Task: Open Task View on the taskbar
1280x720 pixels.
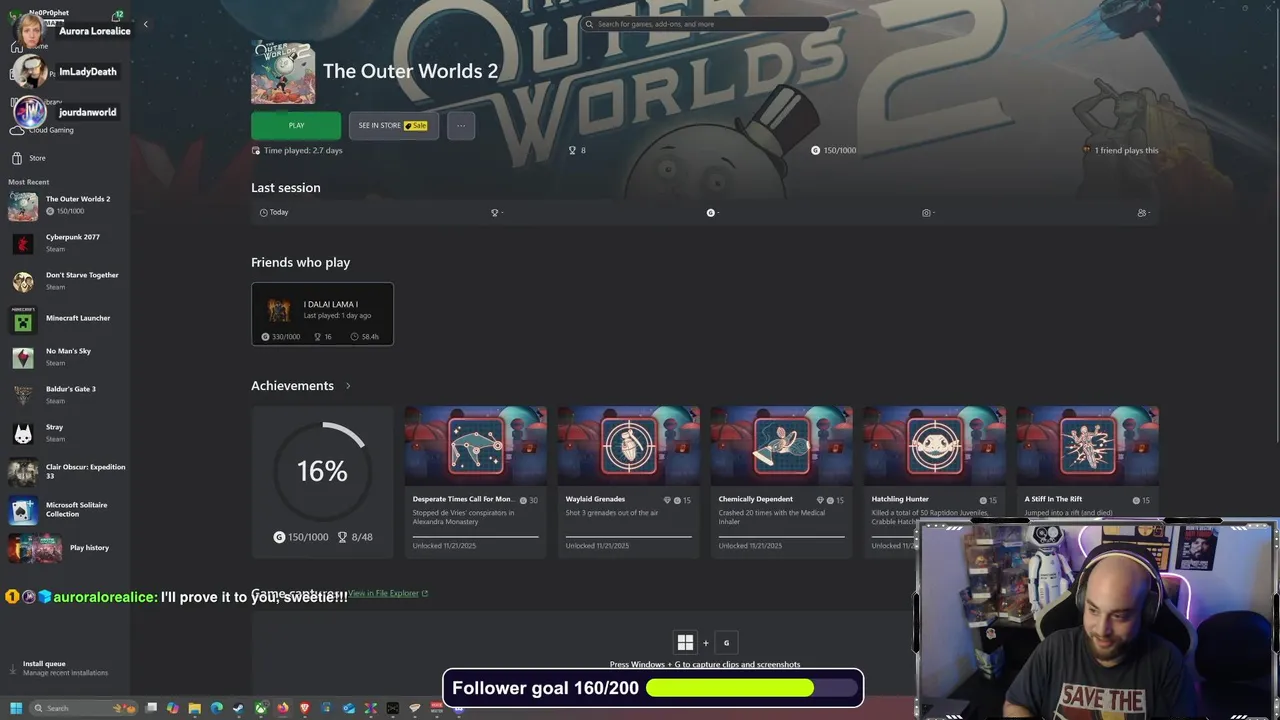Action: pyautogui.click(x=151, y=708)
